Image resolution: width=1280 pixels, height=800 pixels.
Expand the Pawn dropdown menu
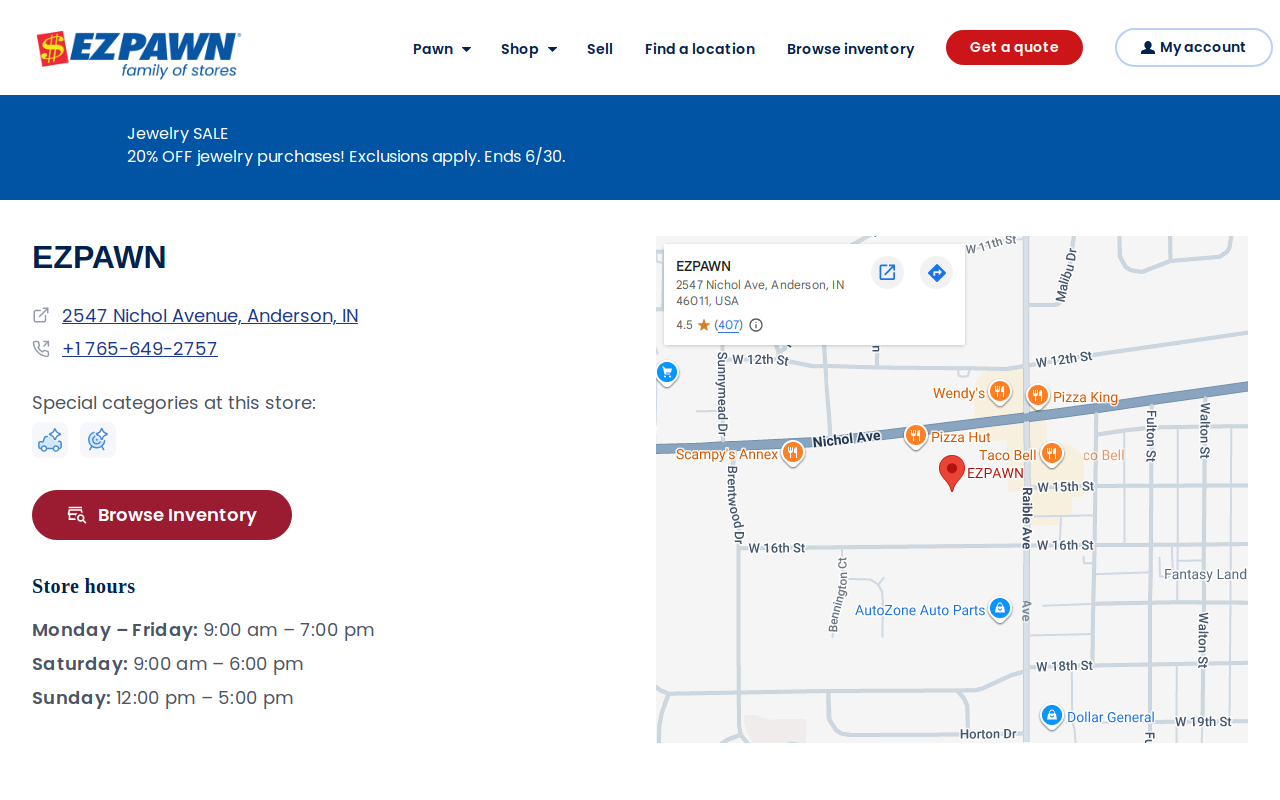click(x=442, y=49)
